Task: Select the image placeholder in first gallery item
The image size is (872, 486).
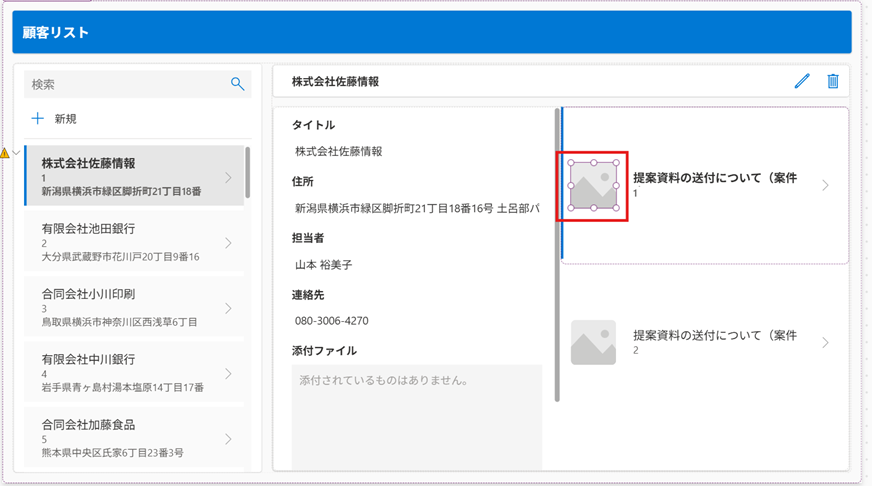Action: pos(594,186)
